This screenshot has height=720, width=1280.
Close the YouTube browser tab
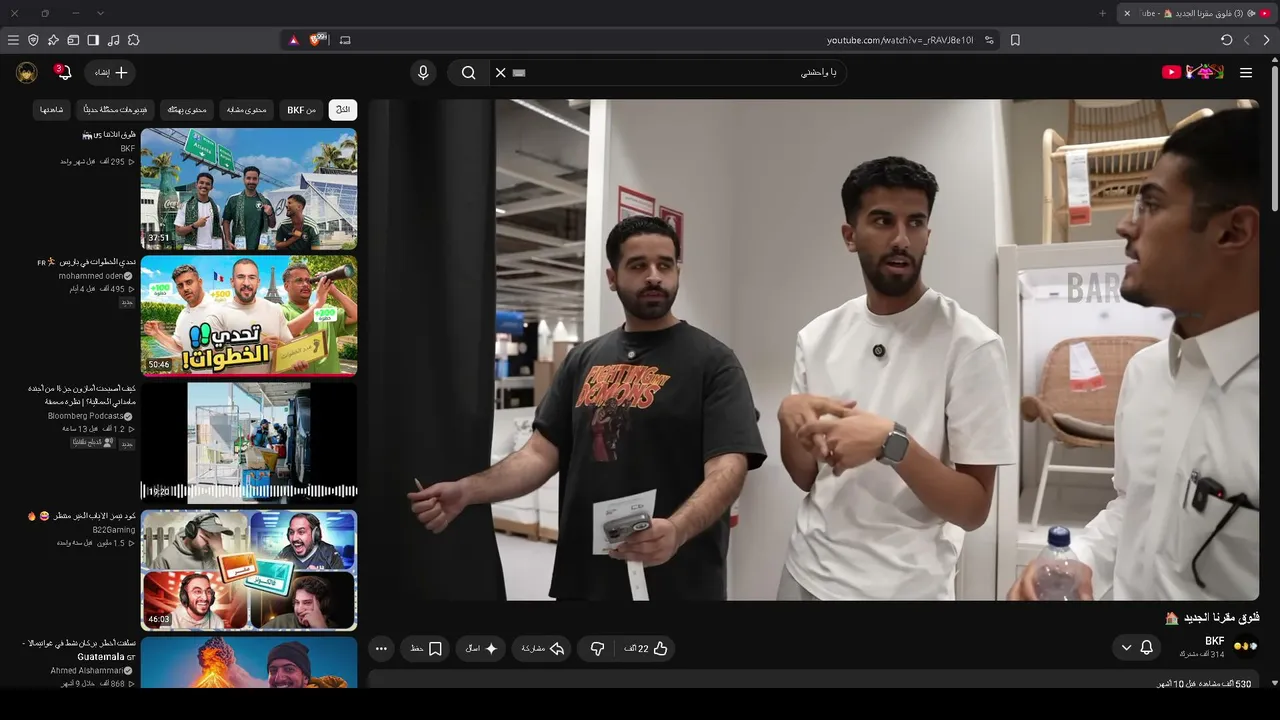1127,13
